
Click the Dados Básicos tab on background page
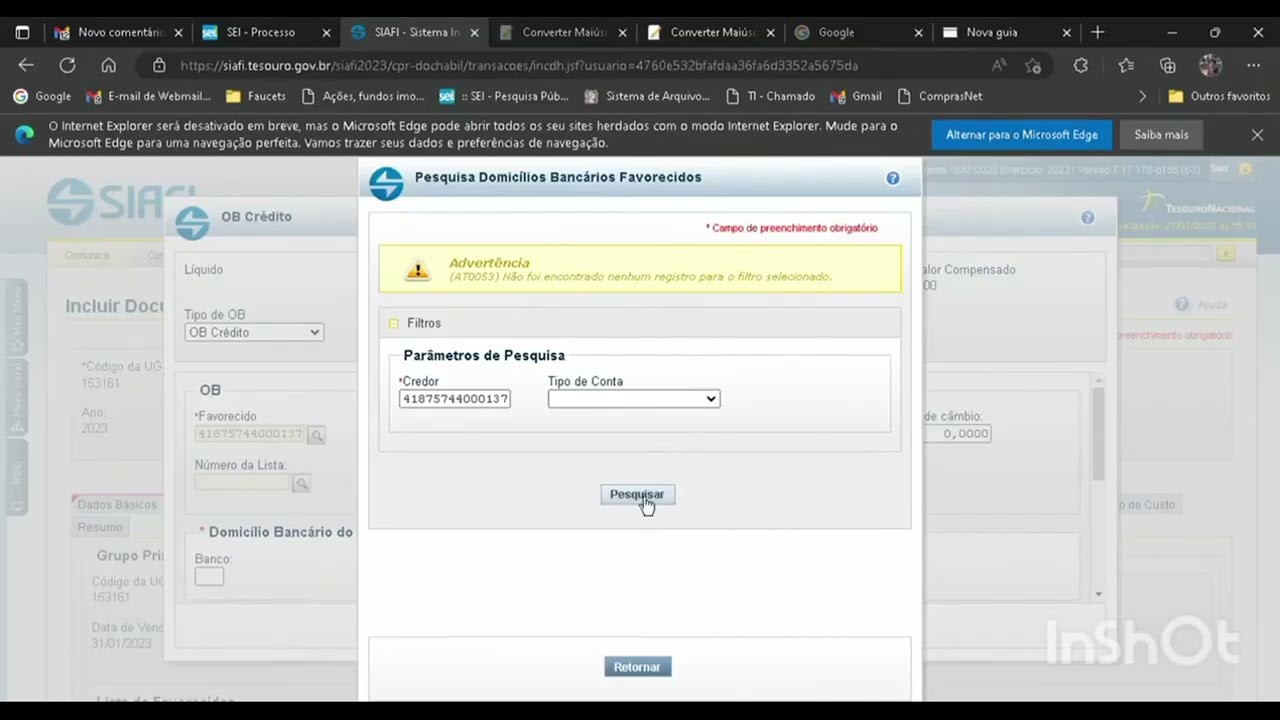click(x=117, y=505)
